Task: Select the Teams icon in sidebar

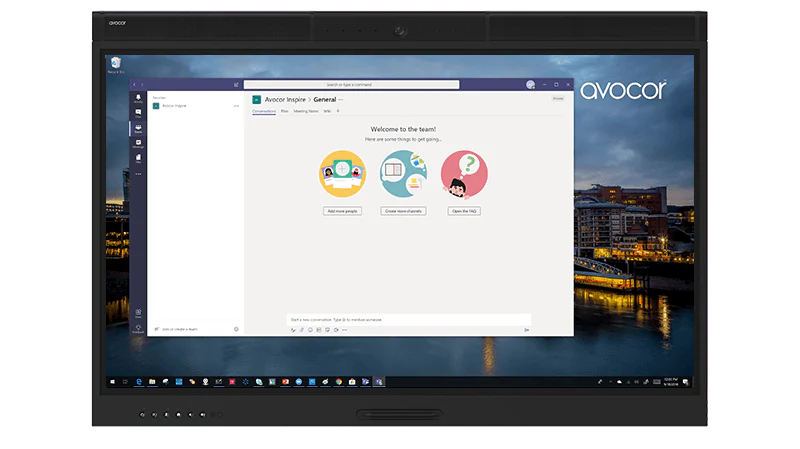Action: (x=138, y=128)
